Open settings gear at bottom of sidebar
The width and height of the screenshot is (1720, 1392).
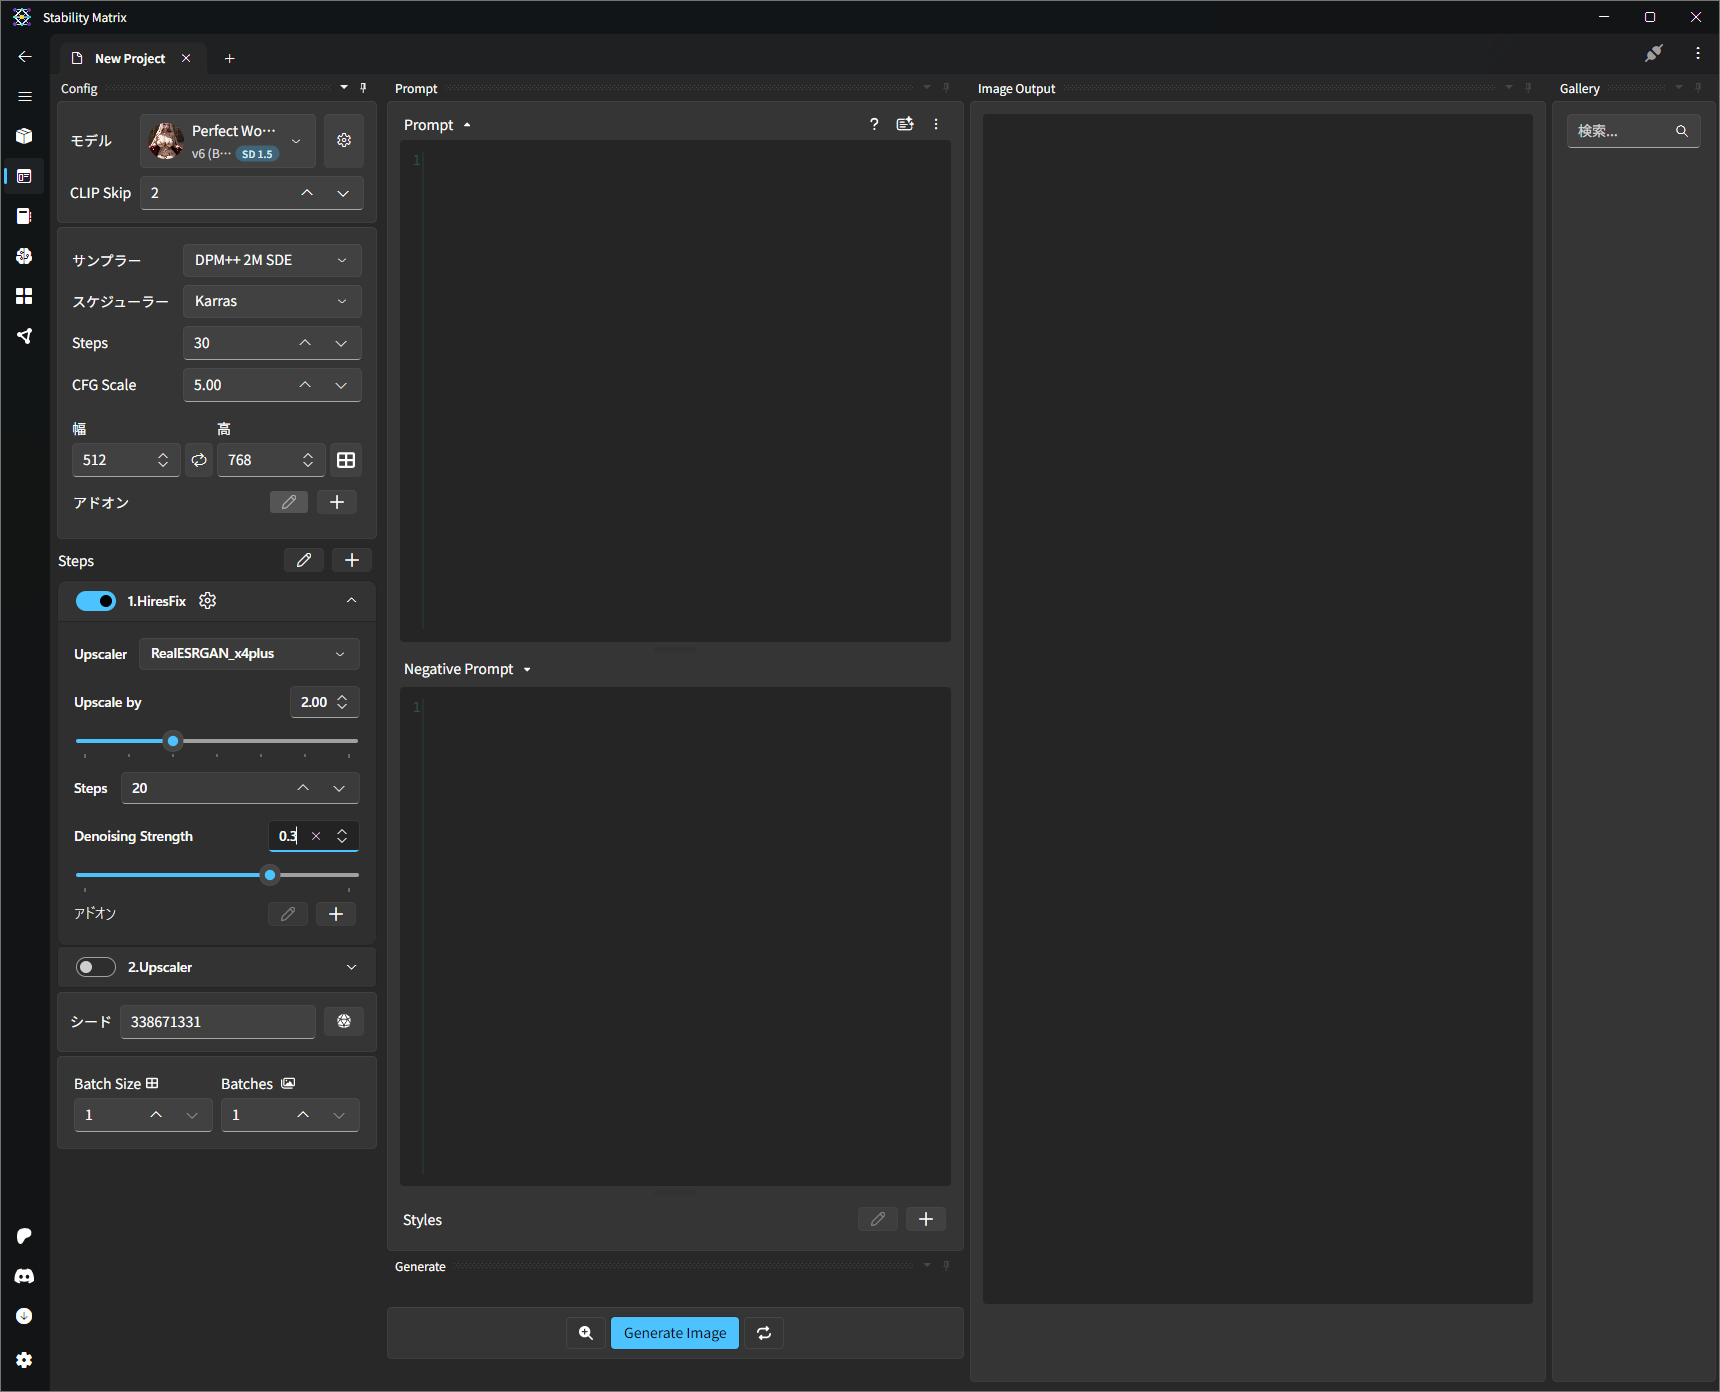click(x=24, y=1360)
